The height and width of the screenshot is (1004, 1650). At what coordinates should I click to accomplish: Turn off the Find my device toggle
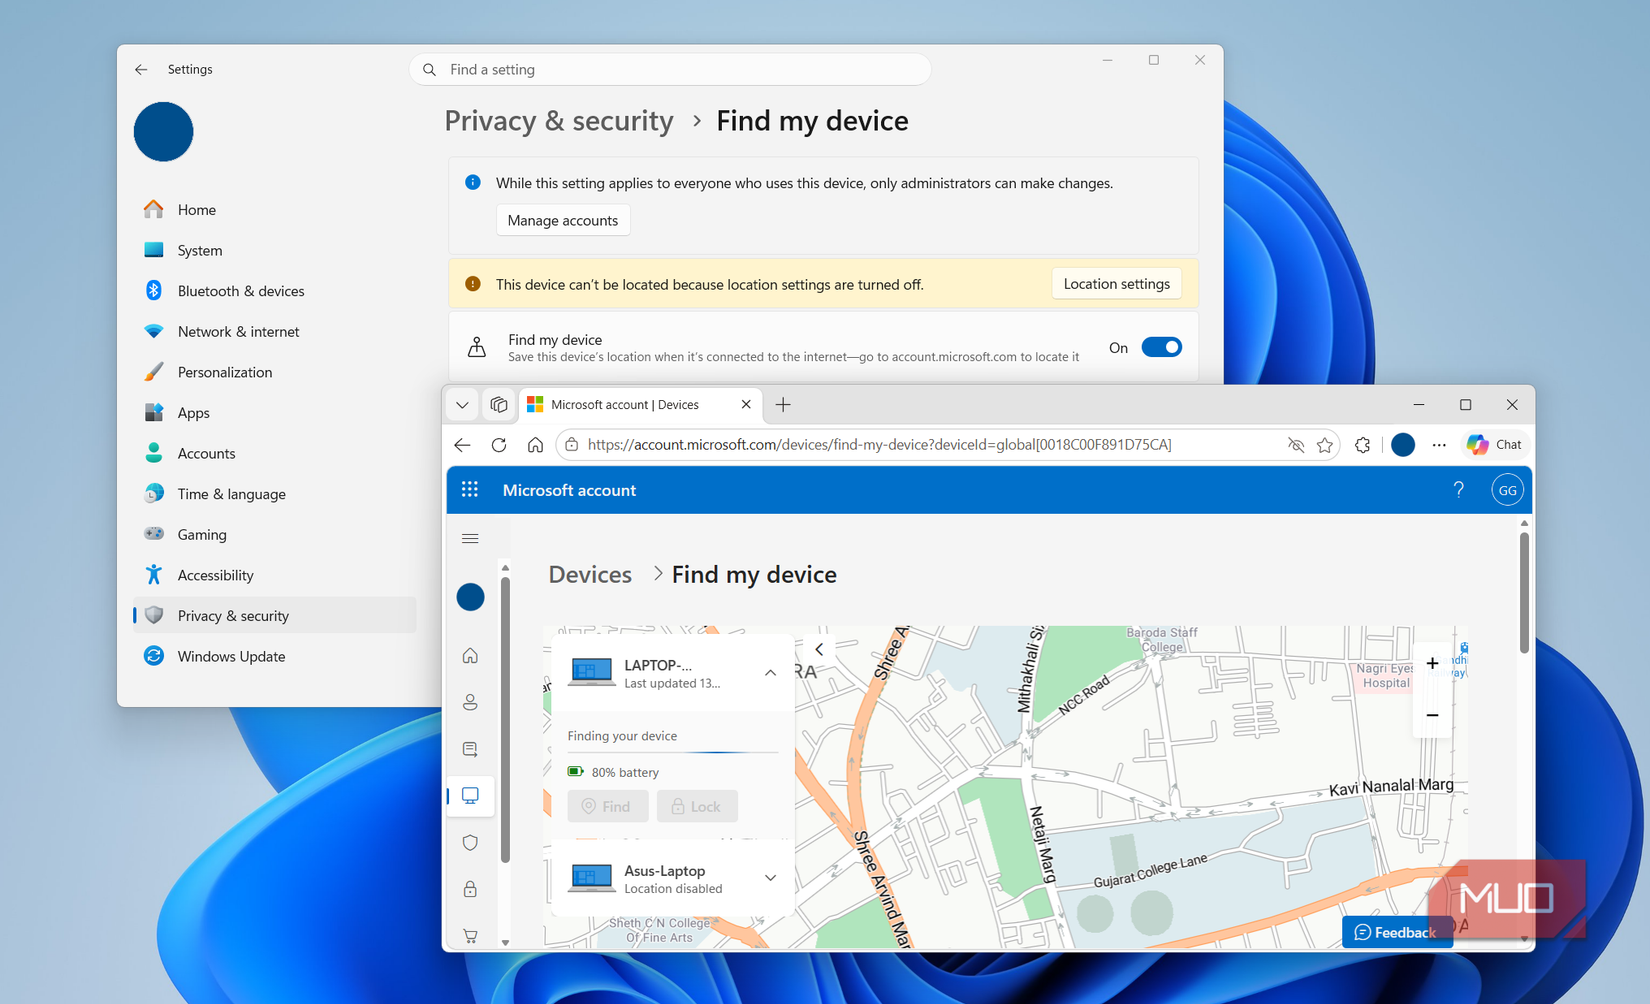1161,347
